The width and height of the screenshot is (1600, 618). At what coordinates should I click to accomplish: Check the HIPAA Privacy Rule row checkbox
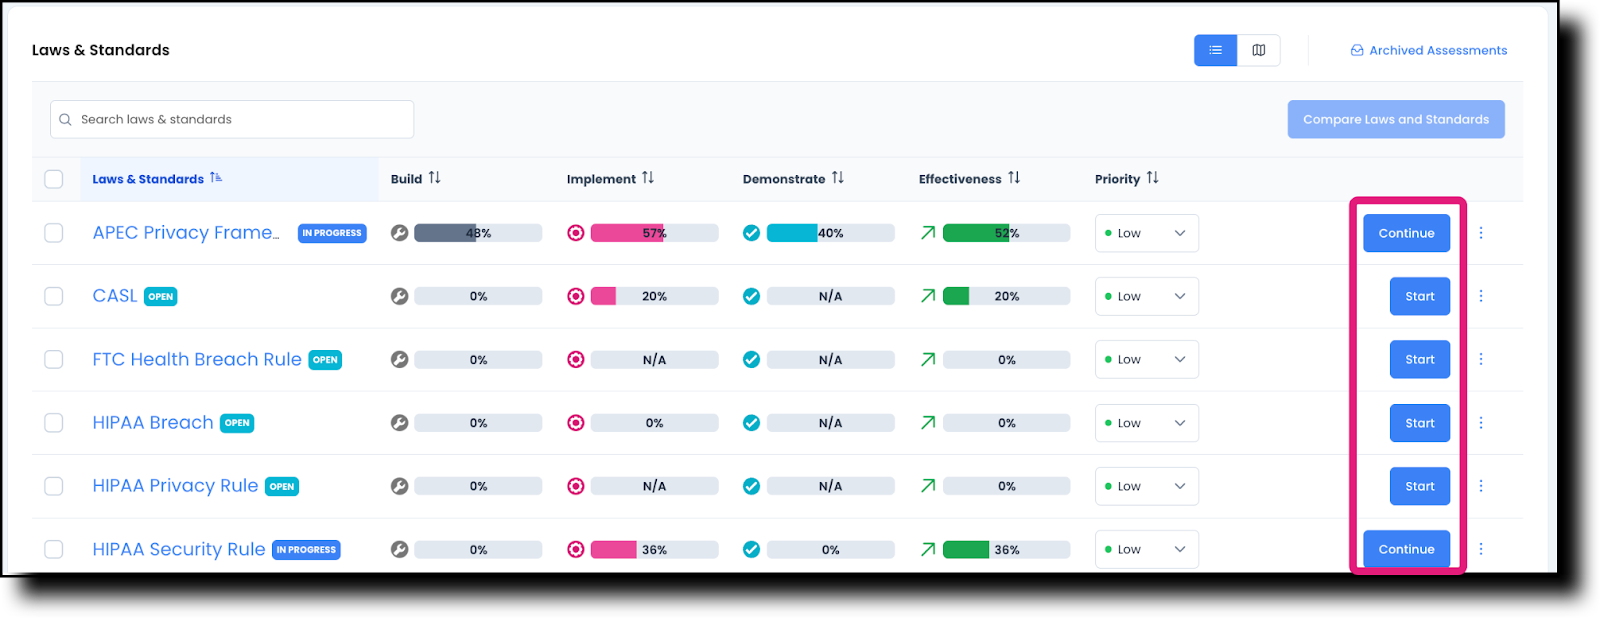(x=54, y=485)
